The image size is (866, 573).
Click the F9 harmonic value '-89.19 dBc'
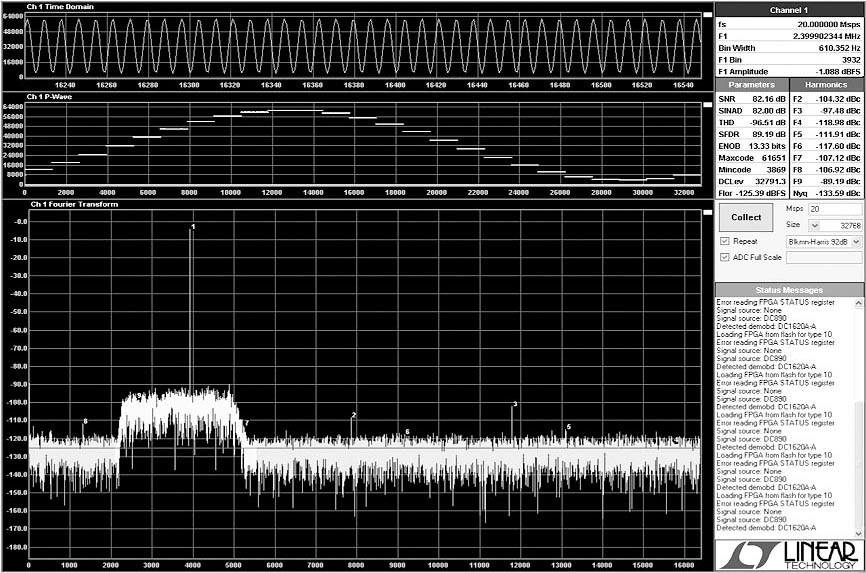coord(841,181)
